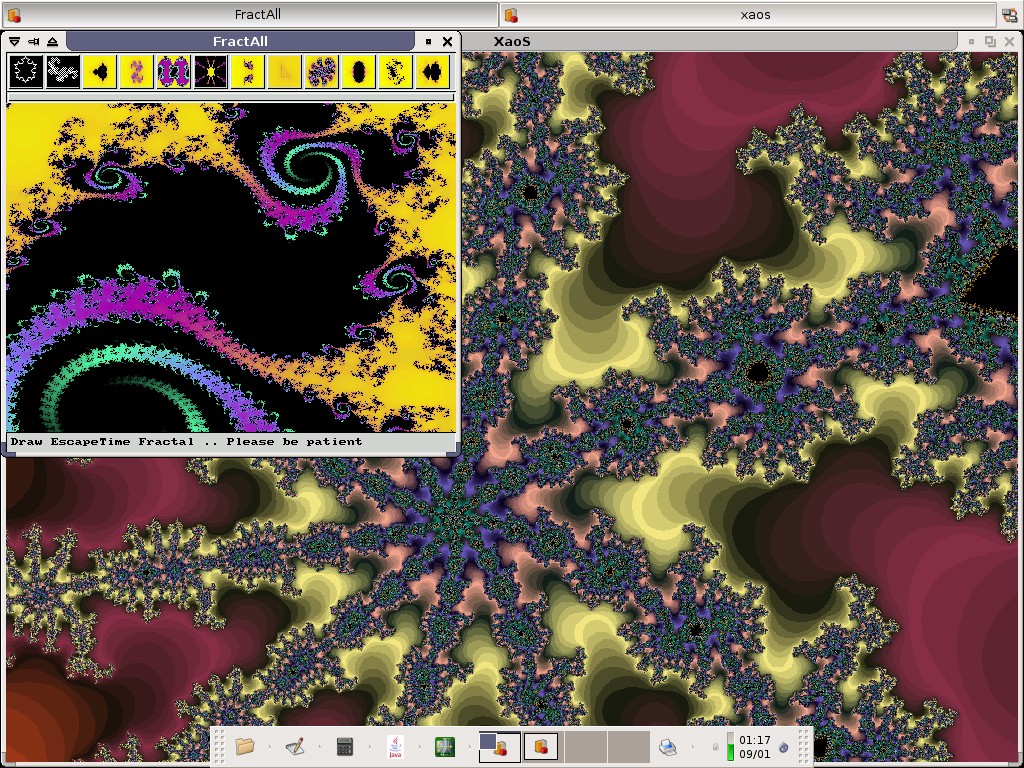Screen dimensions: 1024x768
Task: Select the Koch snowflake fractal icon
Action: point(26,72)
